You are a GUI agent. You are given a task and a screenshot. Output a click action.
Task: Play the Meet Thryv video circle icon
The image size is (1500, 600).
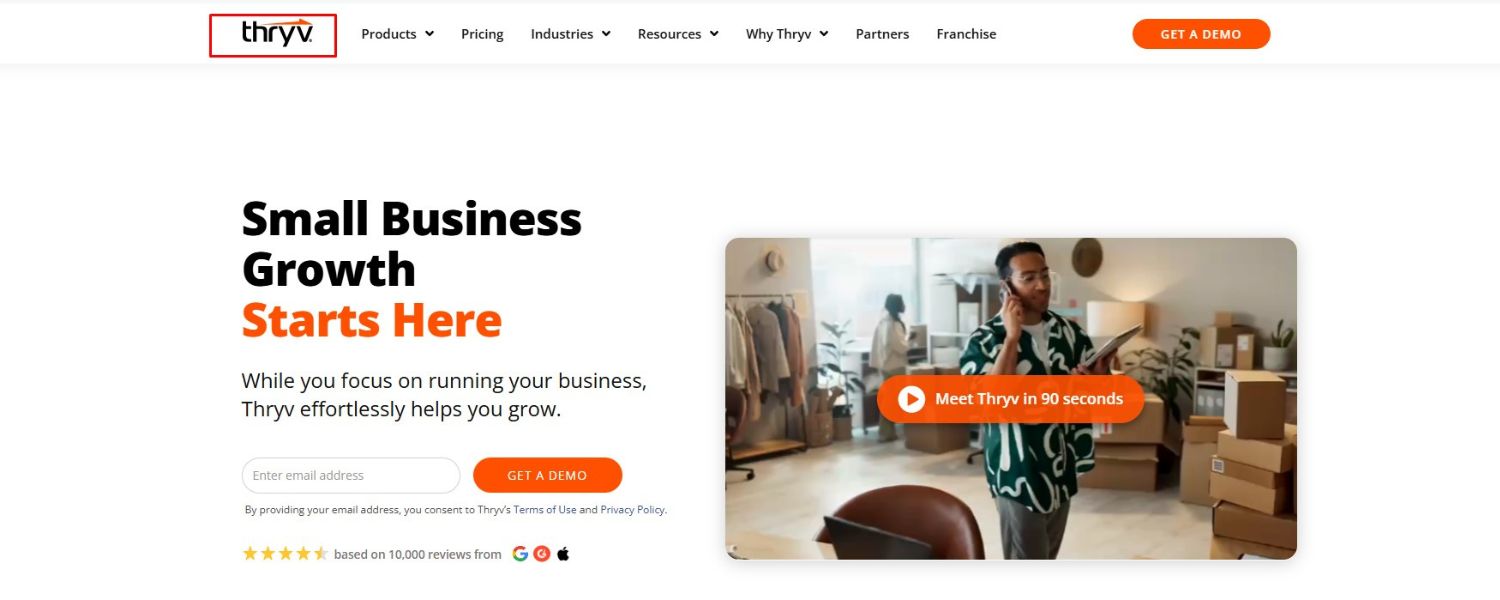click(x=911, y=399)
